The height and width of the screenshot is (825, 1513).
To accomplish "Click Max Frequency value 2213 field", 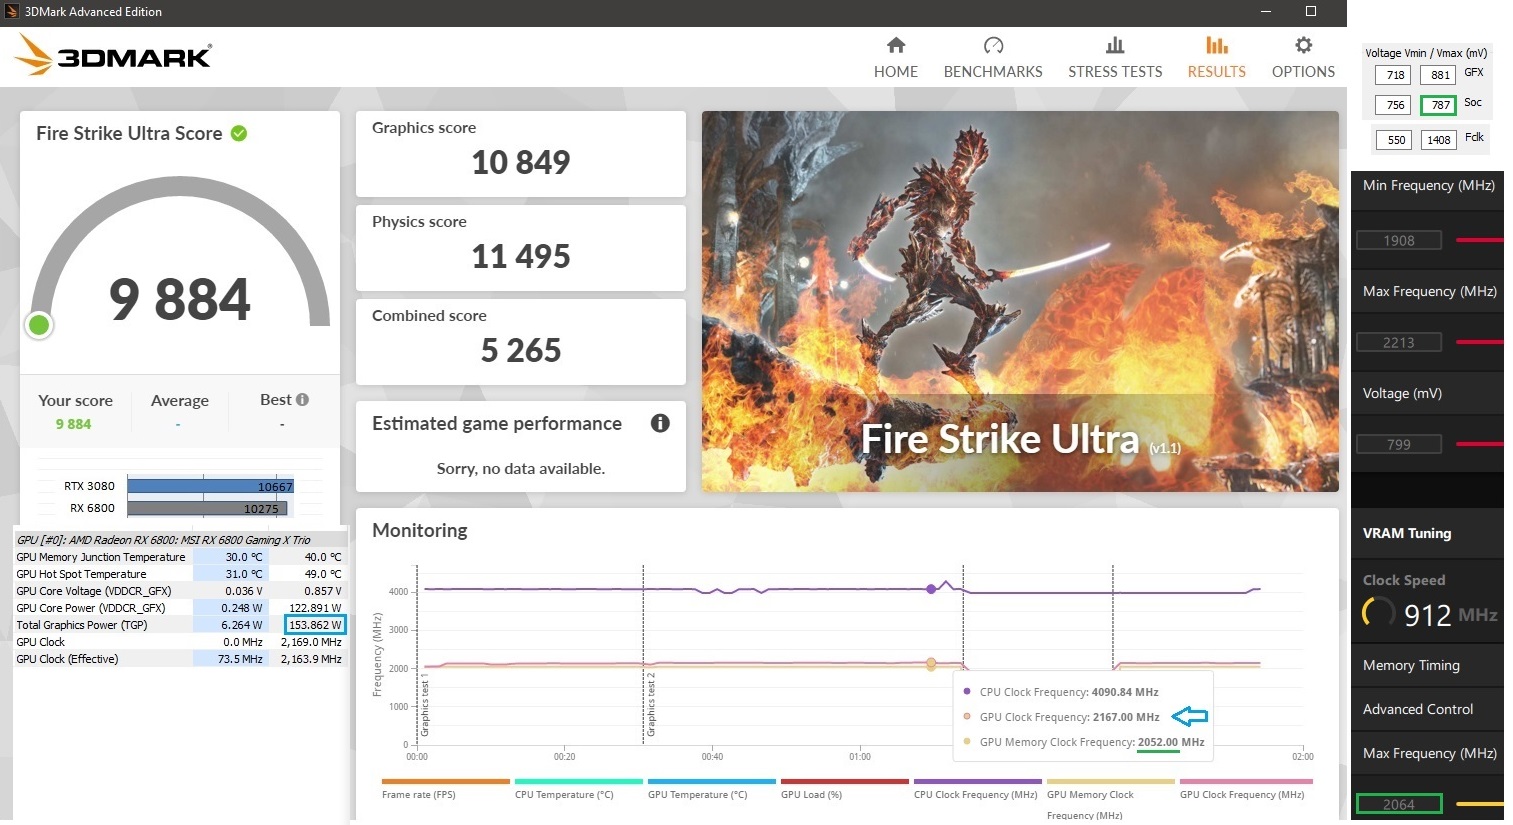I will coord(1399,342).
